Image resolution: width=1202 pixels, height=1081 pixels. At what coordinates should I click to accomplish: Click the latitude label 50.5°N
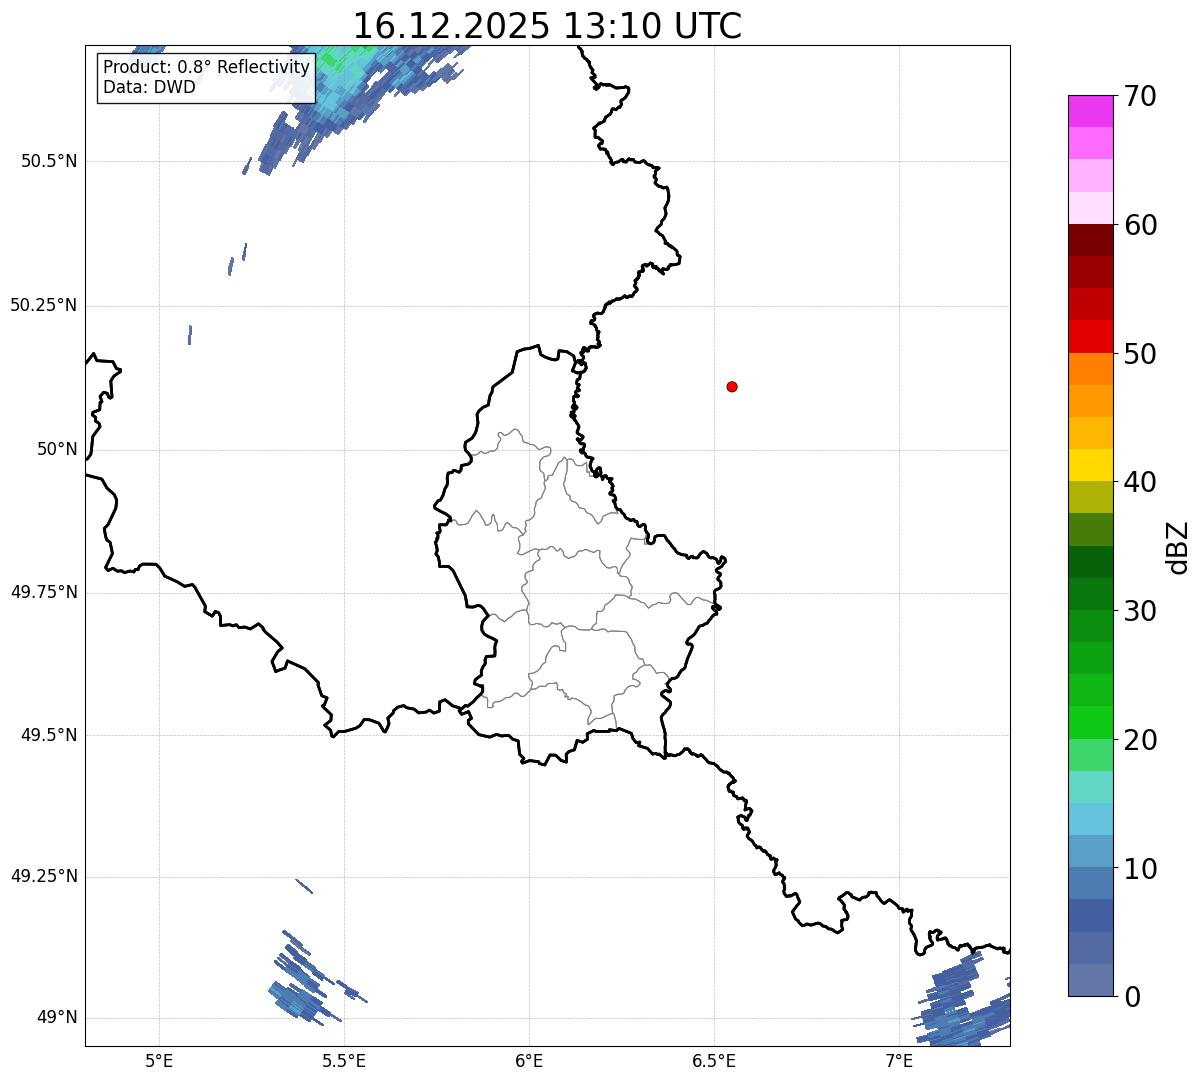(48, 162)
